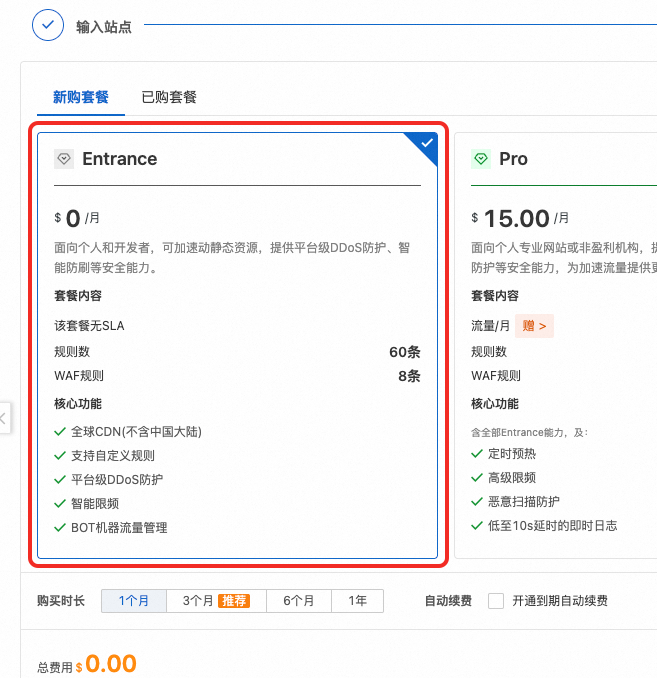The image size is (657, 678).
Task: Click the blue selected checkmark corner badge
Action: (427, 144)
